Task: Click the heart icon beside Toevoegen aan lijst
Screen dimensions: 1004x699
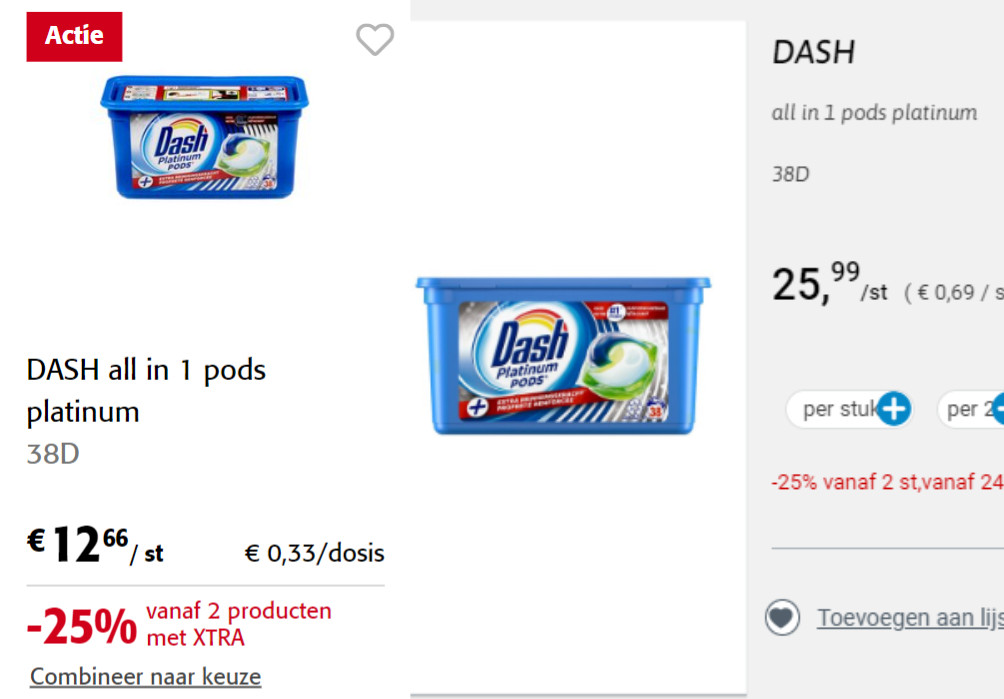Action: (782, 618)
